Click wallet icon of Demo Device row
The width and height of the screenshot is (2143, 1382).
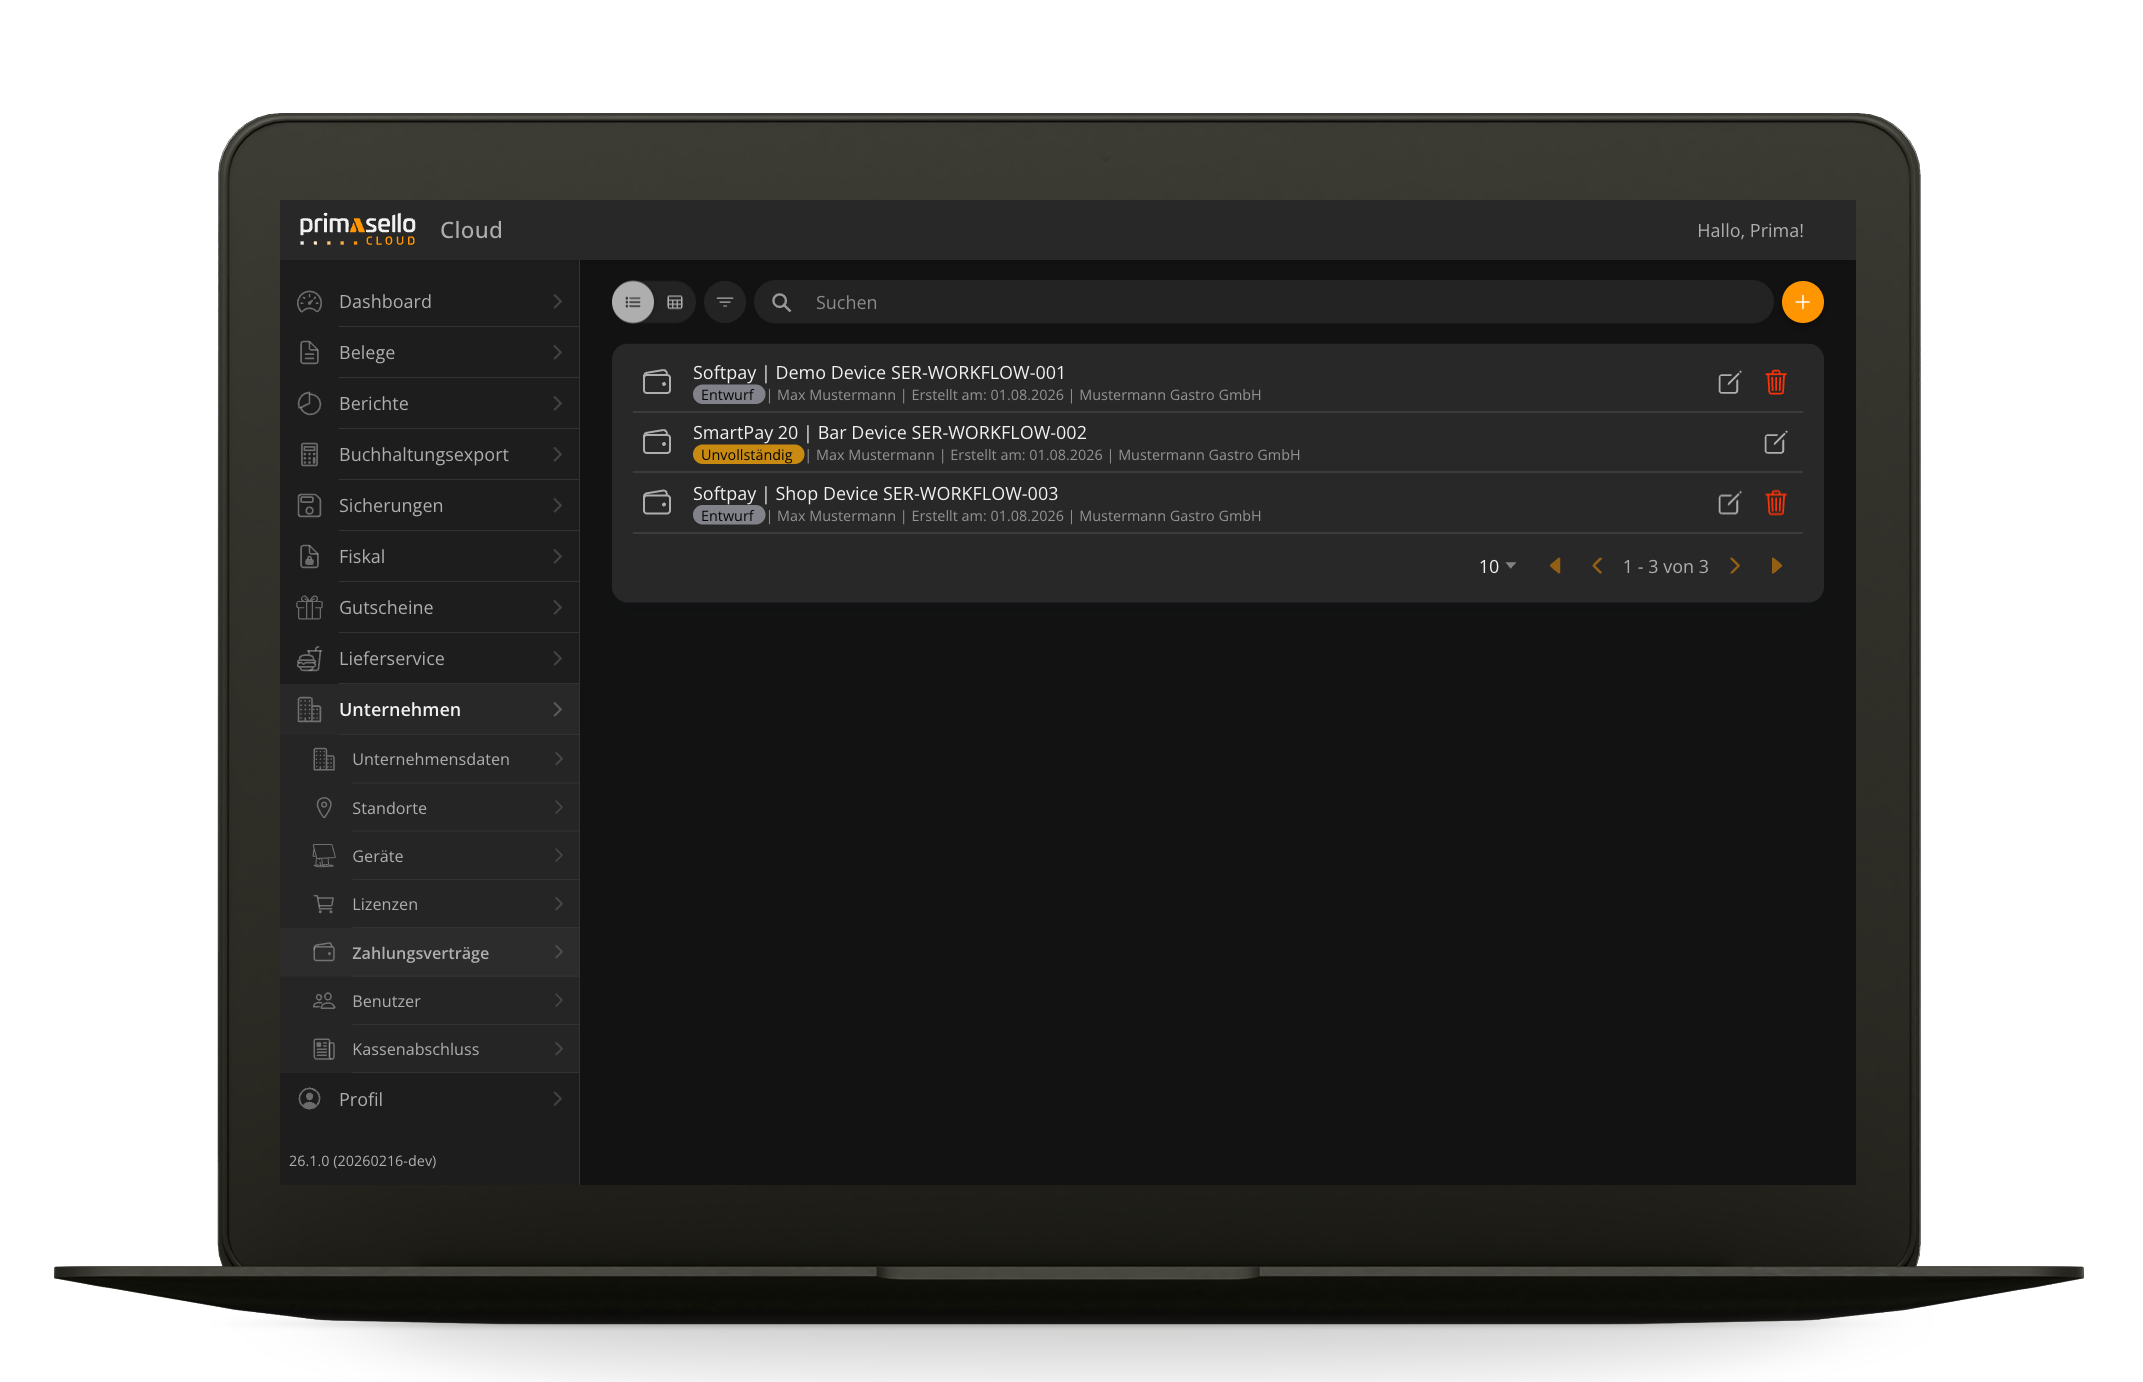(657, 382)
